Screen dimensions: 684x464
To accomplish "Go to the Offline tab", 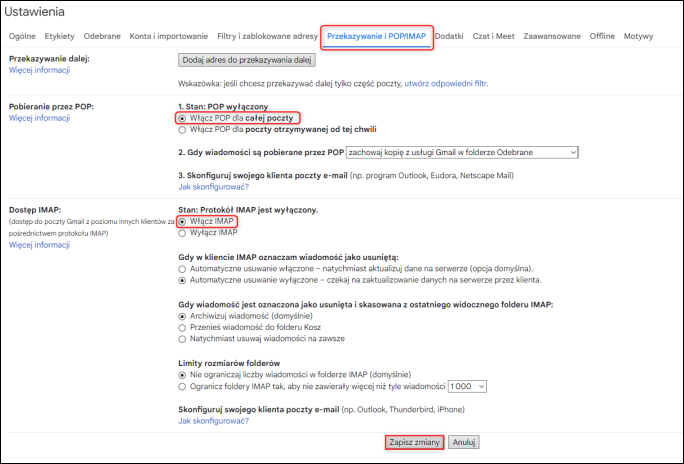I will tap(602, 36).
